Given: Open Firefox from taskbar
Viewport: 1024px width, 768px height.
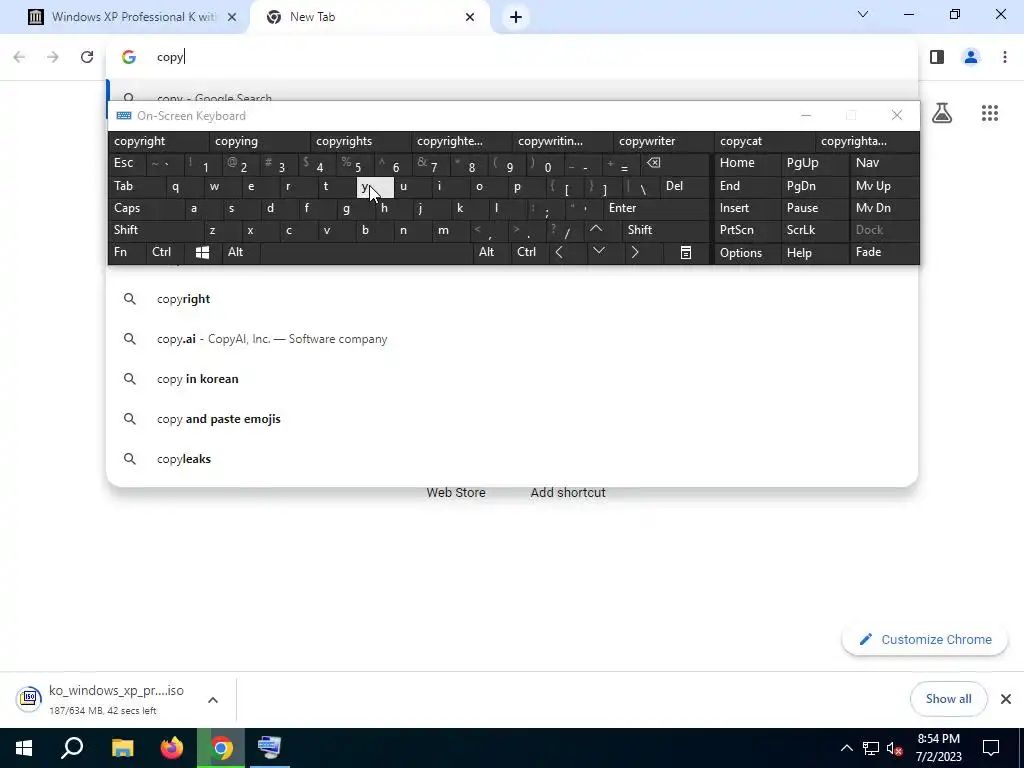Looking at the screenshot, I should click(x=172, y=748).
